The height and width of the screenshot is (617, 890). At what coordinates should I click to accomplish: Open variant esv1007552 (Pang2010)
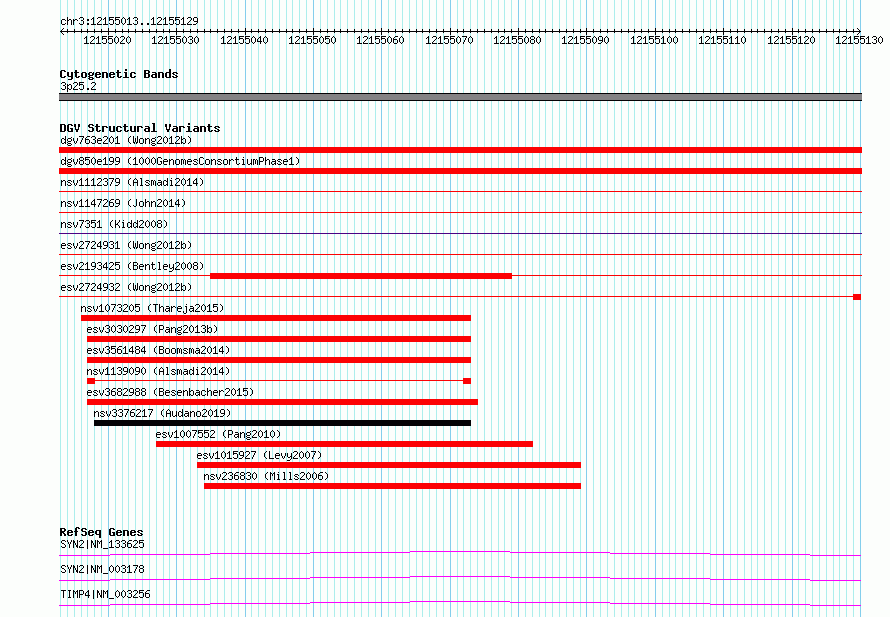coord(219,434)
